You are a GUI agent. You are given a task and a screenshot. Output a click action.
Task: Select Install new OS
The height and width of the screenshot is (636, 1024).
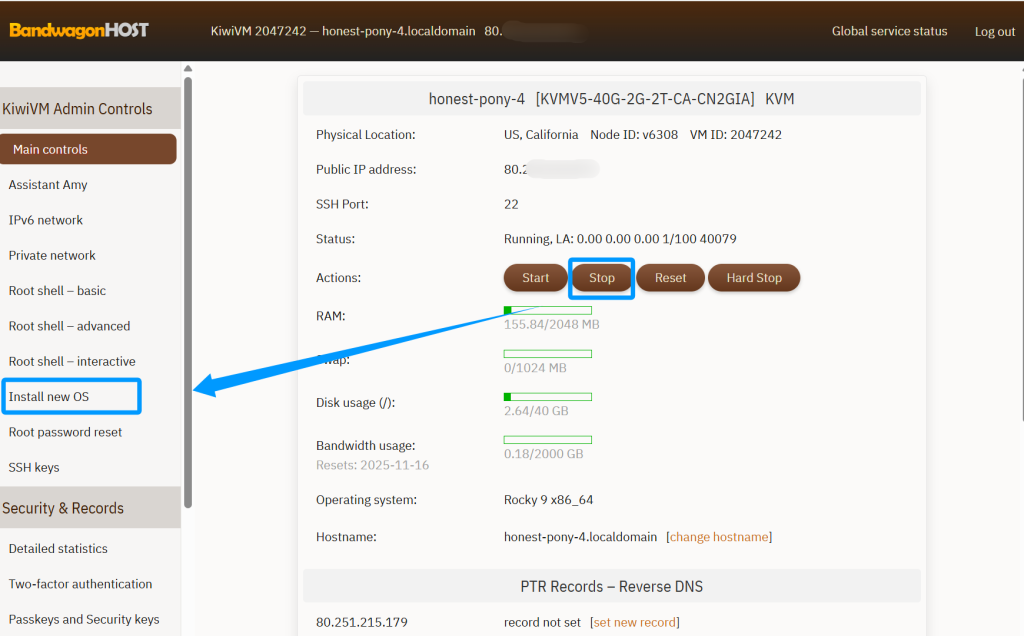57,396
